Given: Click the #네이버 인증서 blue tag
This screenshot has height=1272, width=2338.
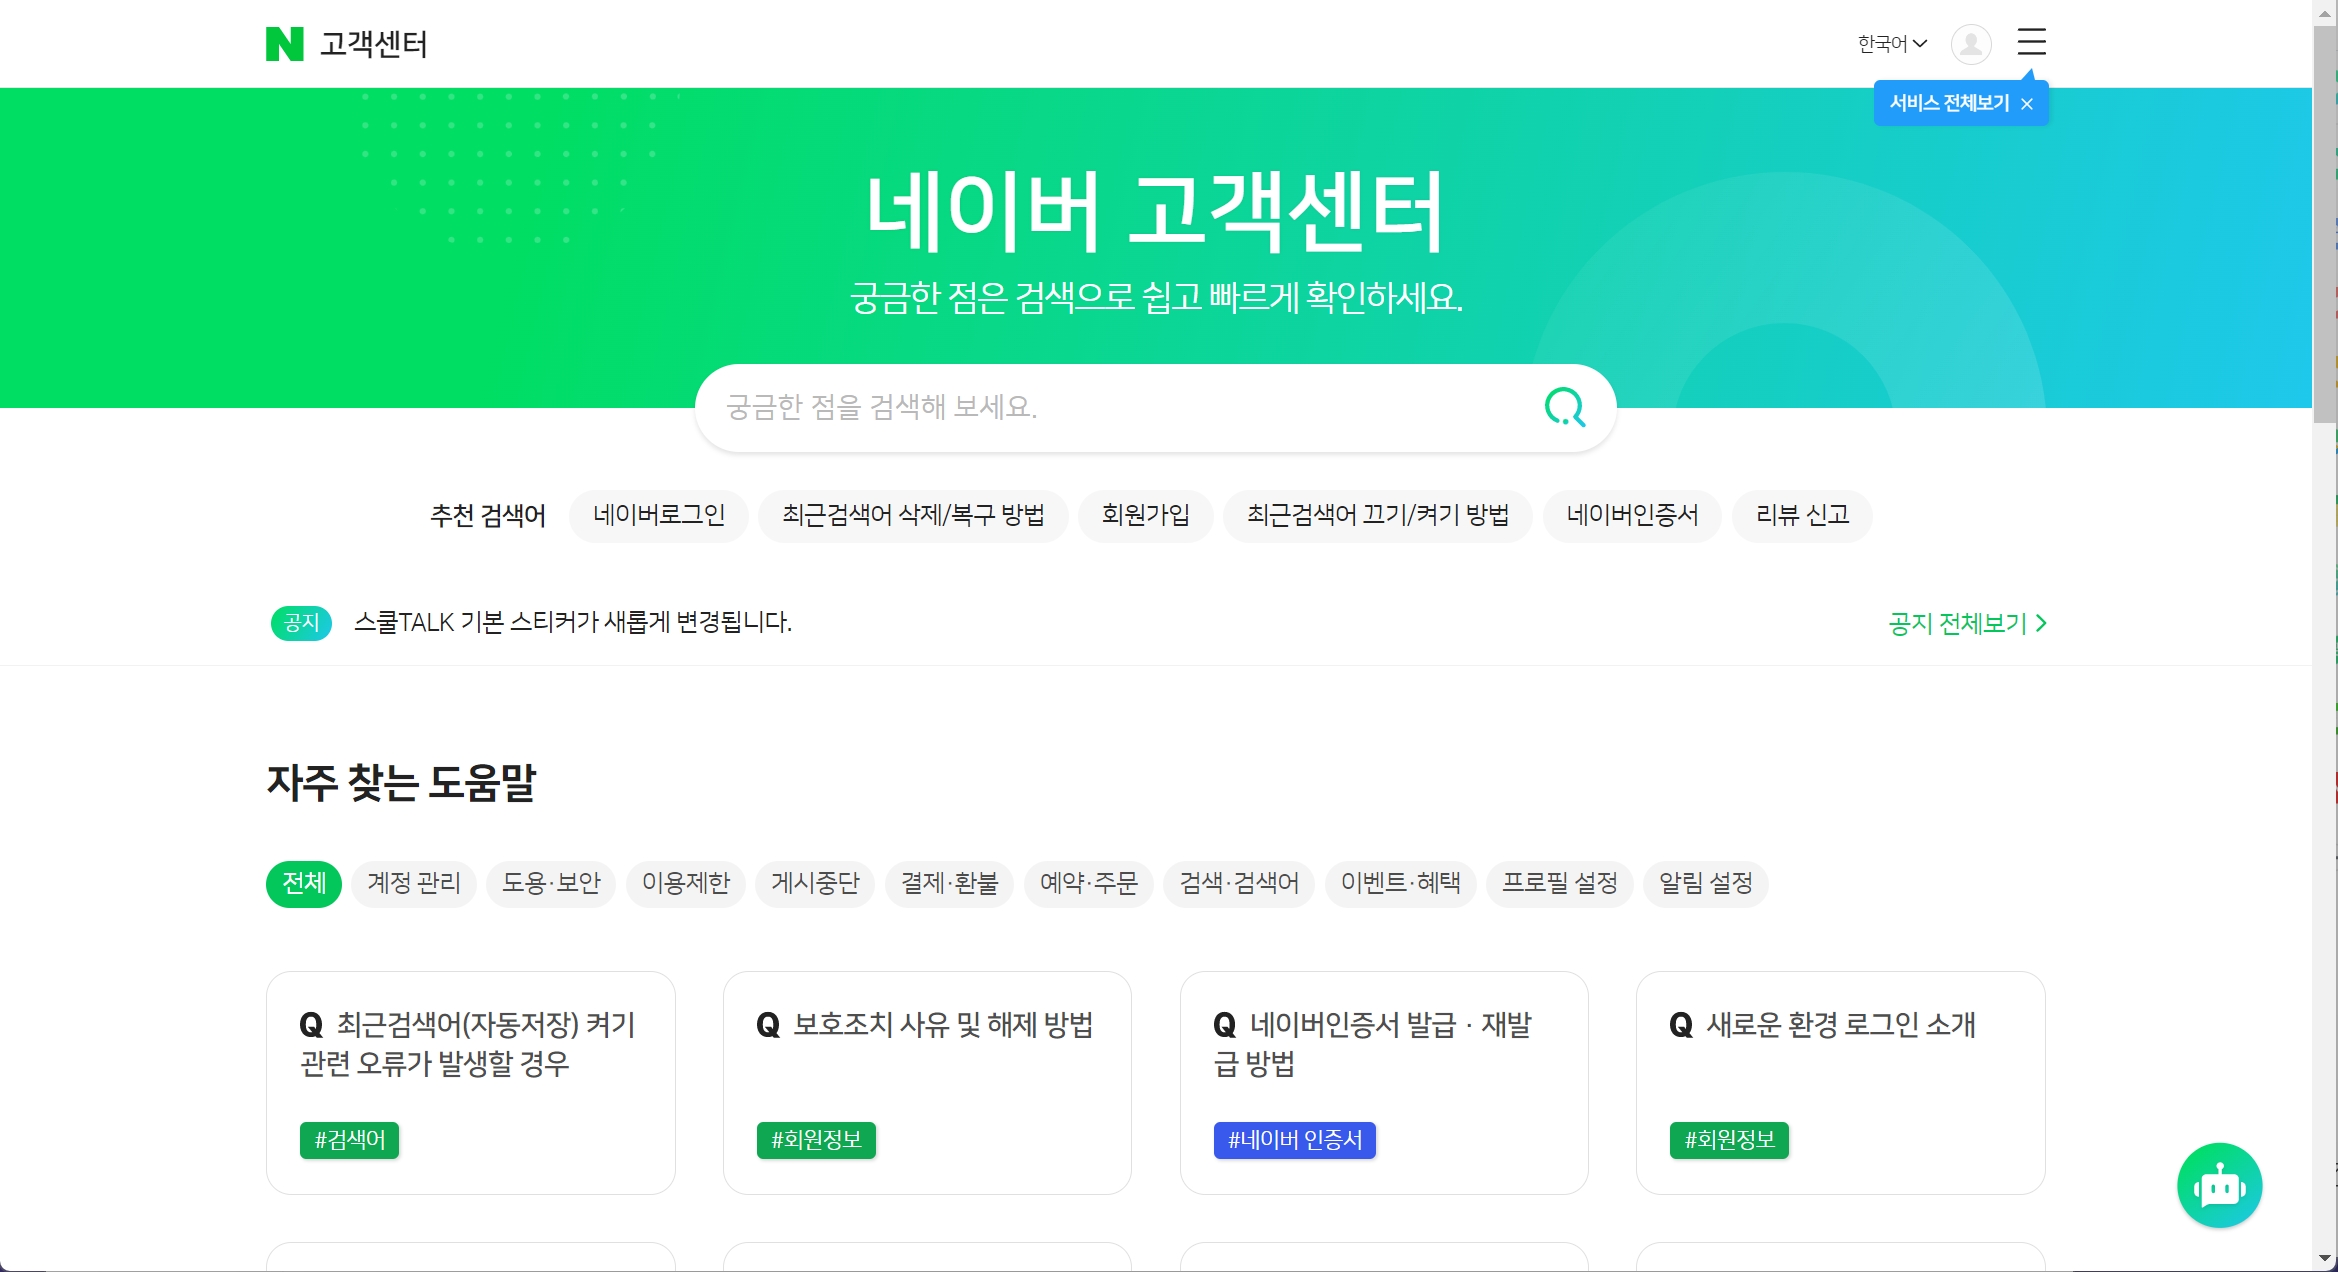Looking at the screenshot, I should [1294, 1140].
